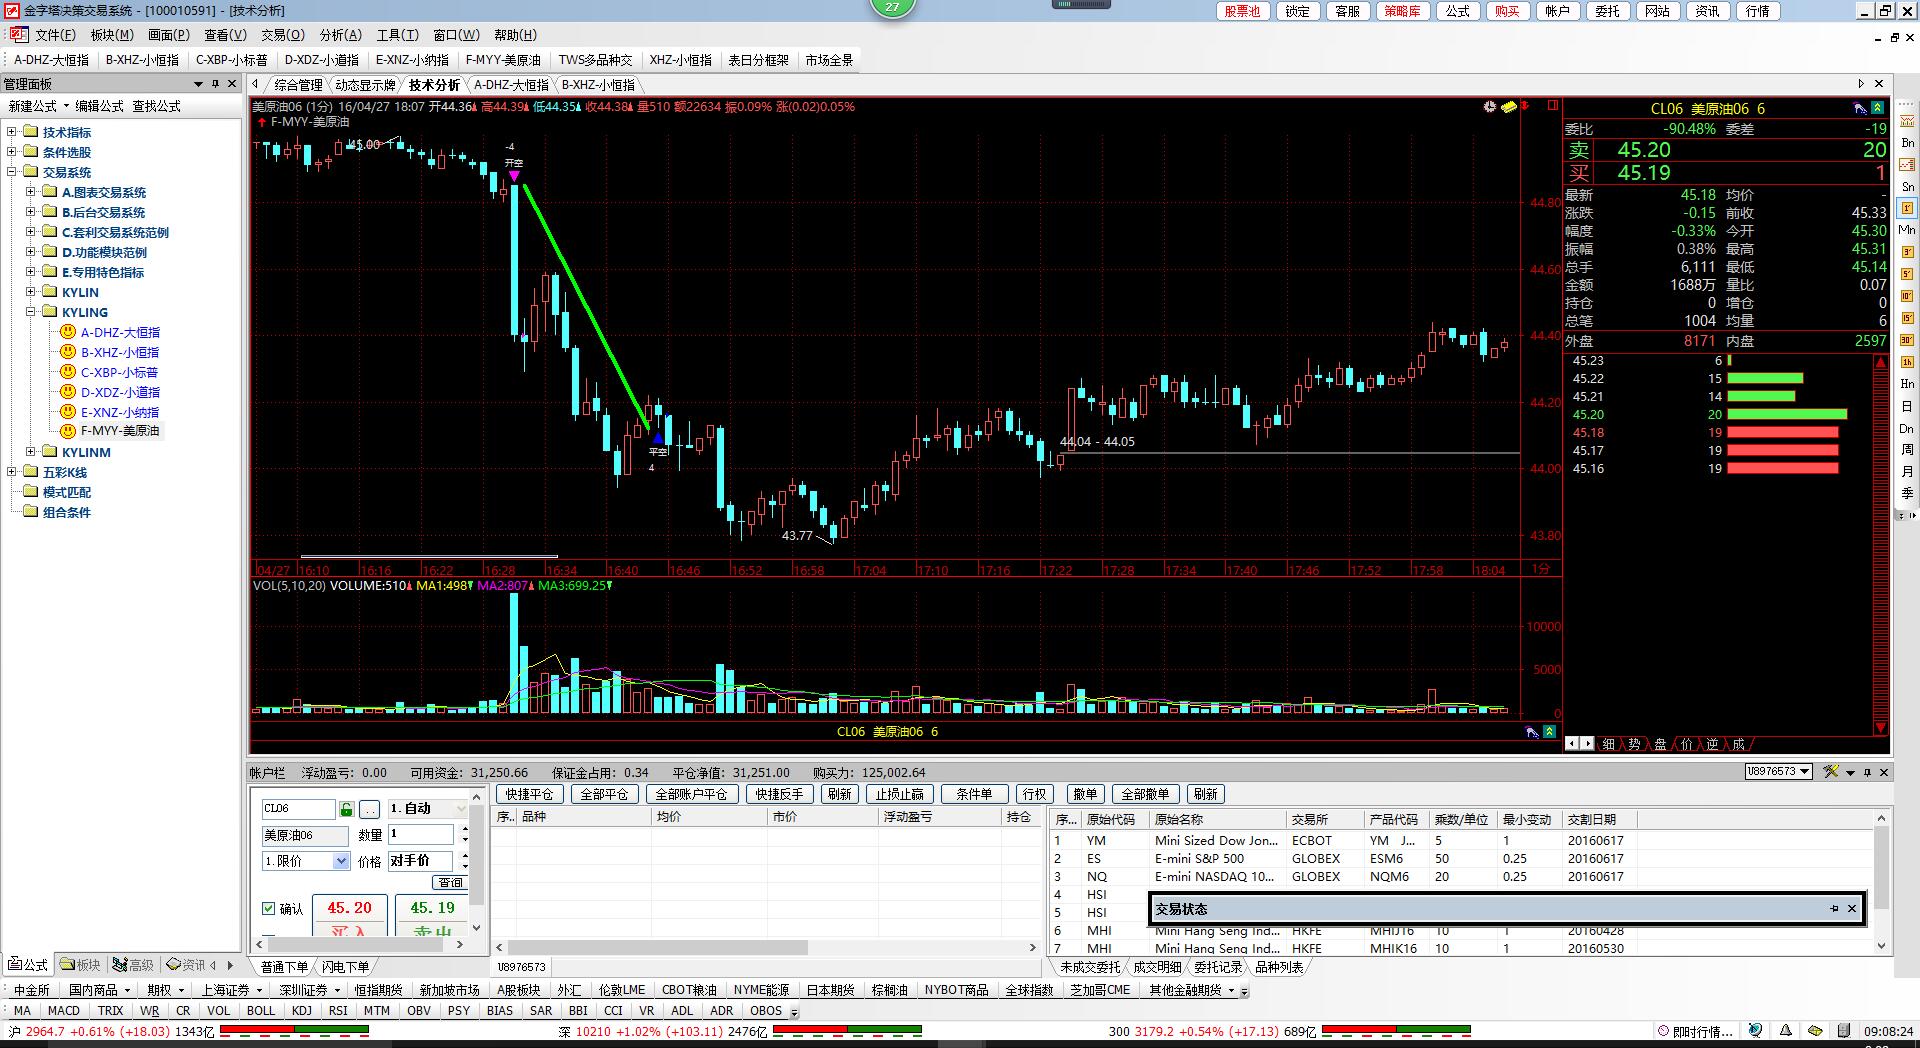Collapse the KYLING folder node
1920x1048 pixels.
(31, 312)
